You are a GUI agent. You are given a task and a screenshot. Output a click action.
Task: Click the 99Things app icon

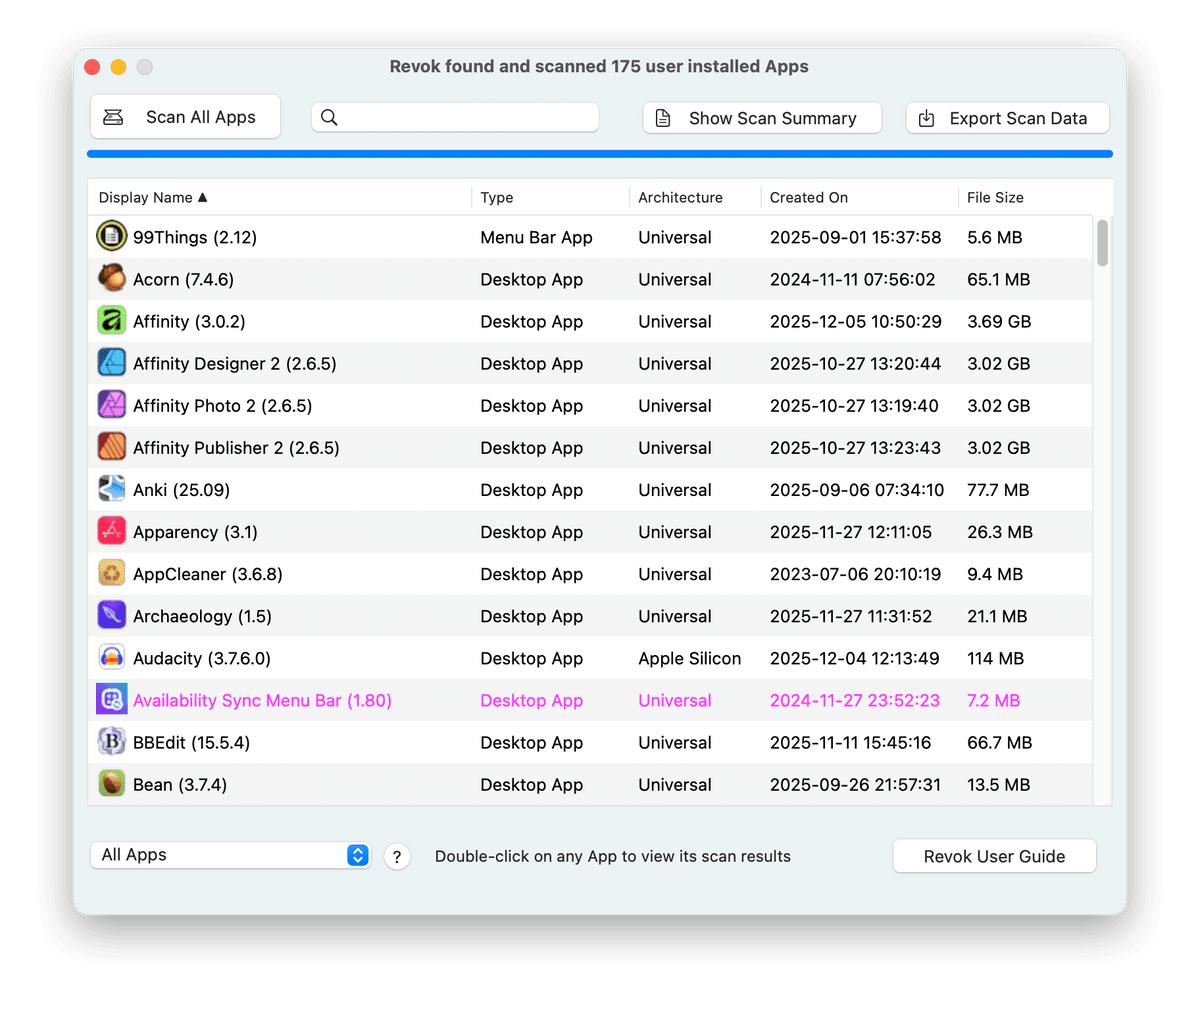111,237
